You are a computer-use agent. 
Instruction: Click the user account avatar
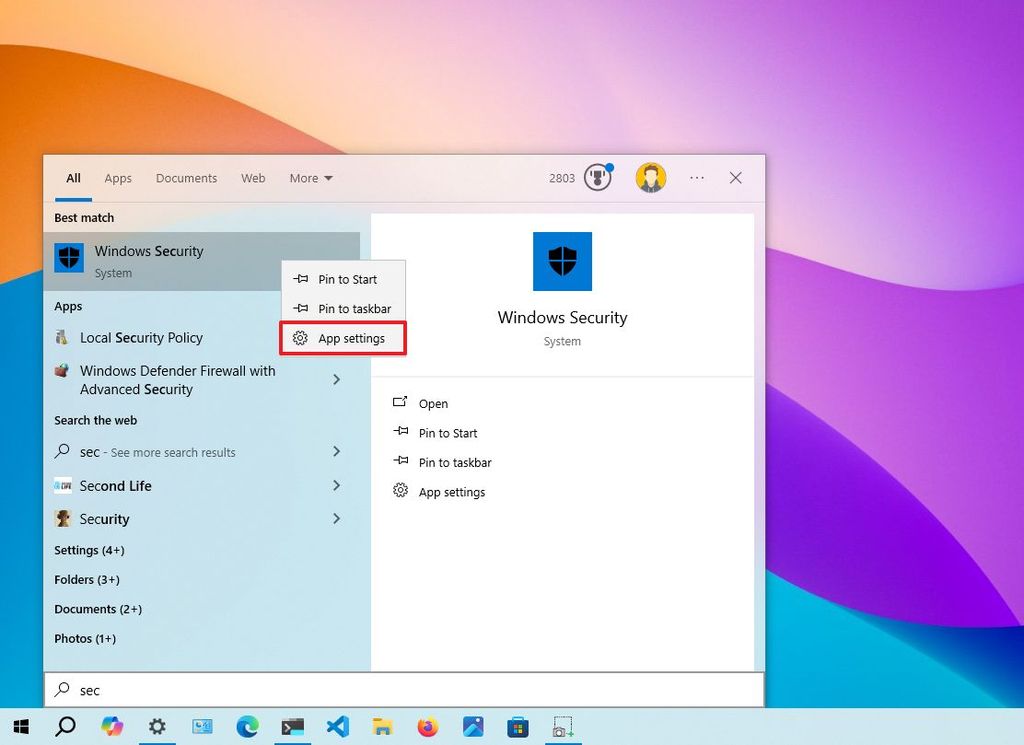(x=651, y=176)
